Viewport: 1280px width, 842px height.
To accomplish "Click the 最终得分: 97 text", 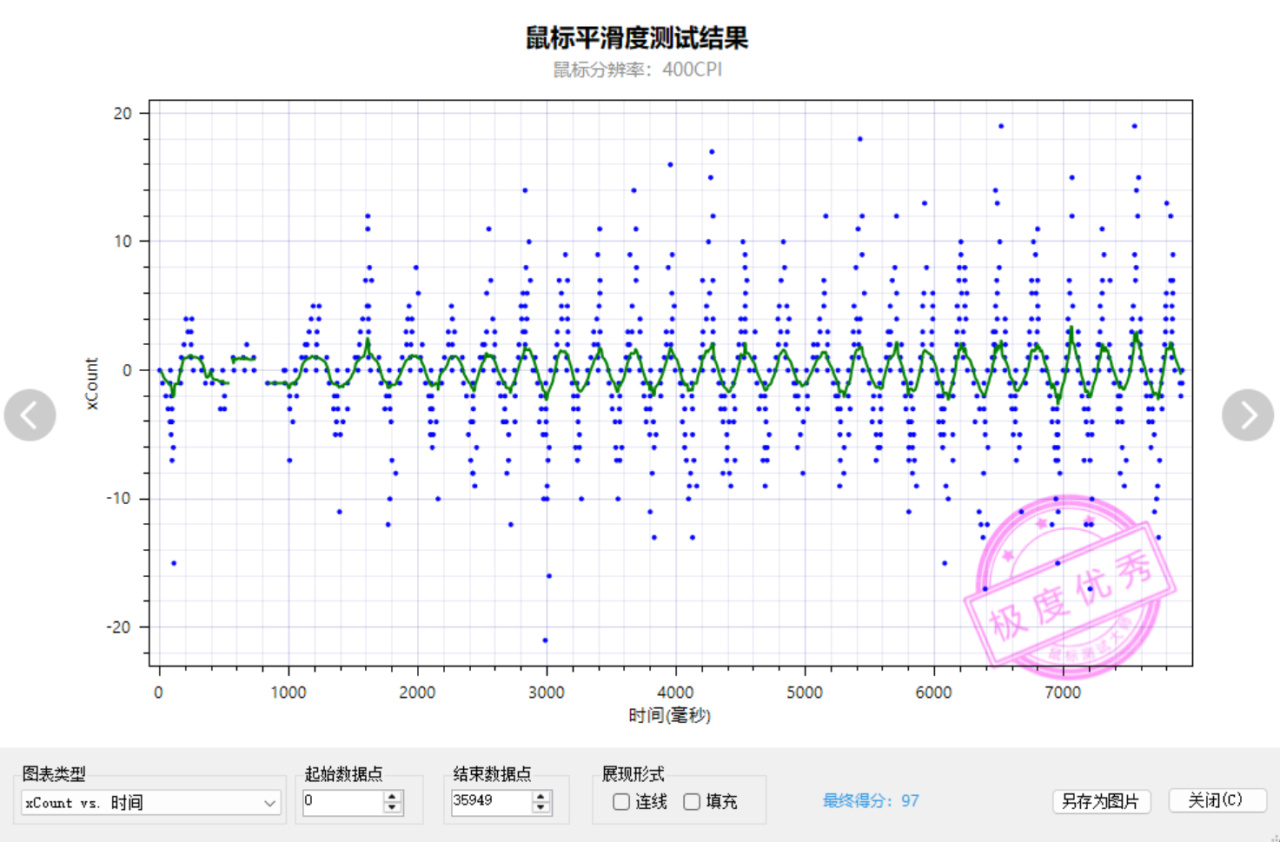I will tap(871, 801).
